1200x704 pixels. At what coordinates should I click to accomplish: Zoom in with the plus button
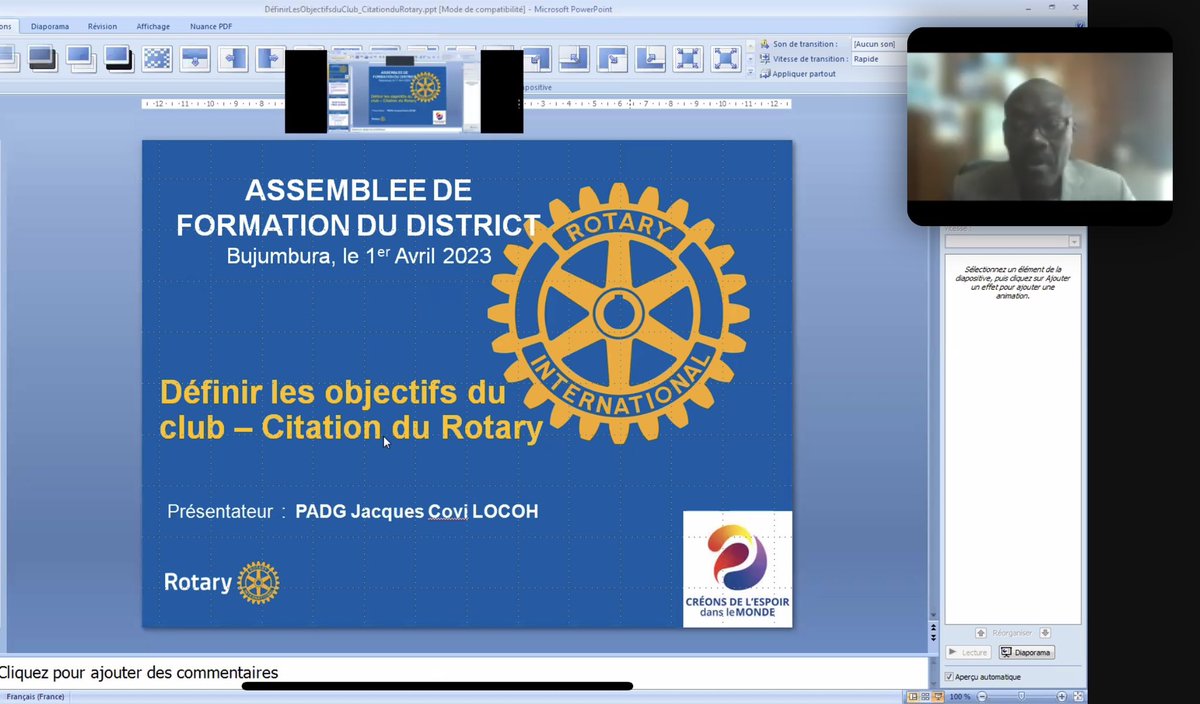coord(1062,696)
